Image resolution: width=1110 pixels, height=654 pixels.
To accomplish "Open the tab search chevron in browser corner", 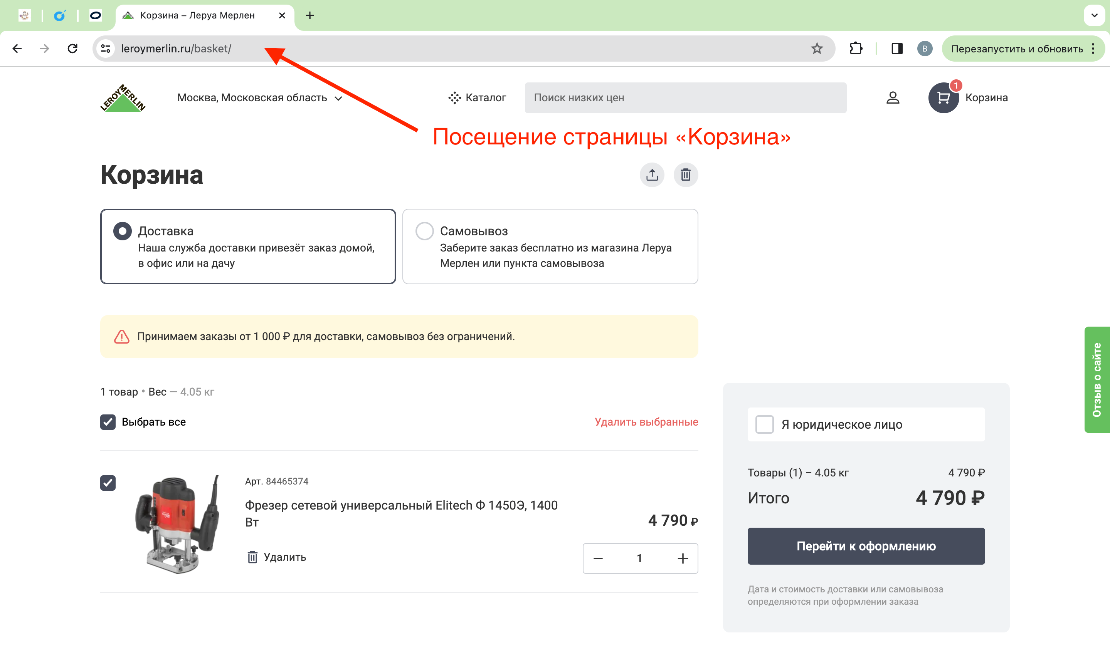I will (x=1093, y=15).
